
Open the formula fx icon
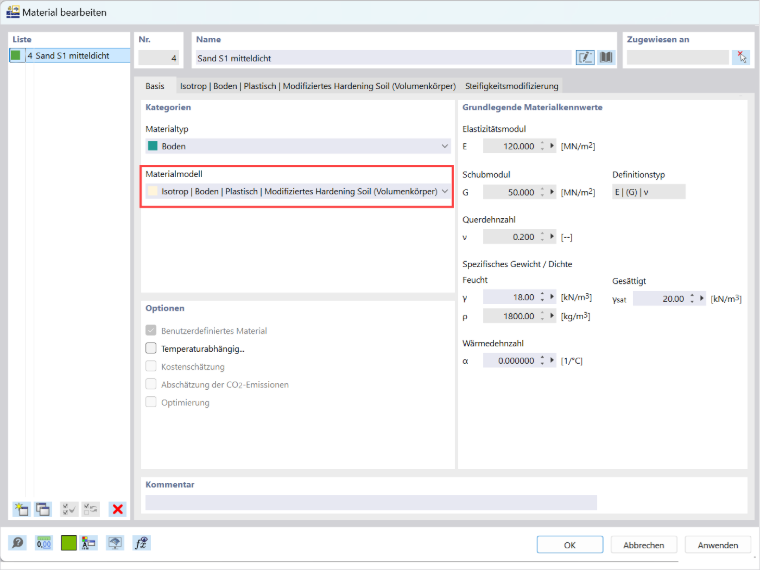click(x=141, y=543)
